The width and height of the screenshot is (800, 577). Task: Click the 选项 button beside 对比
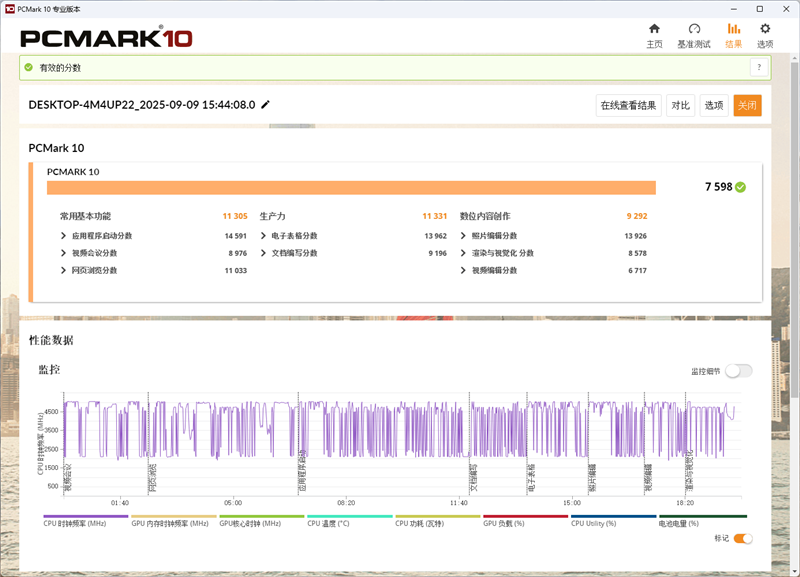(714, 106)
